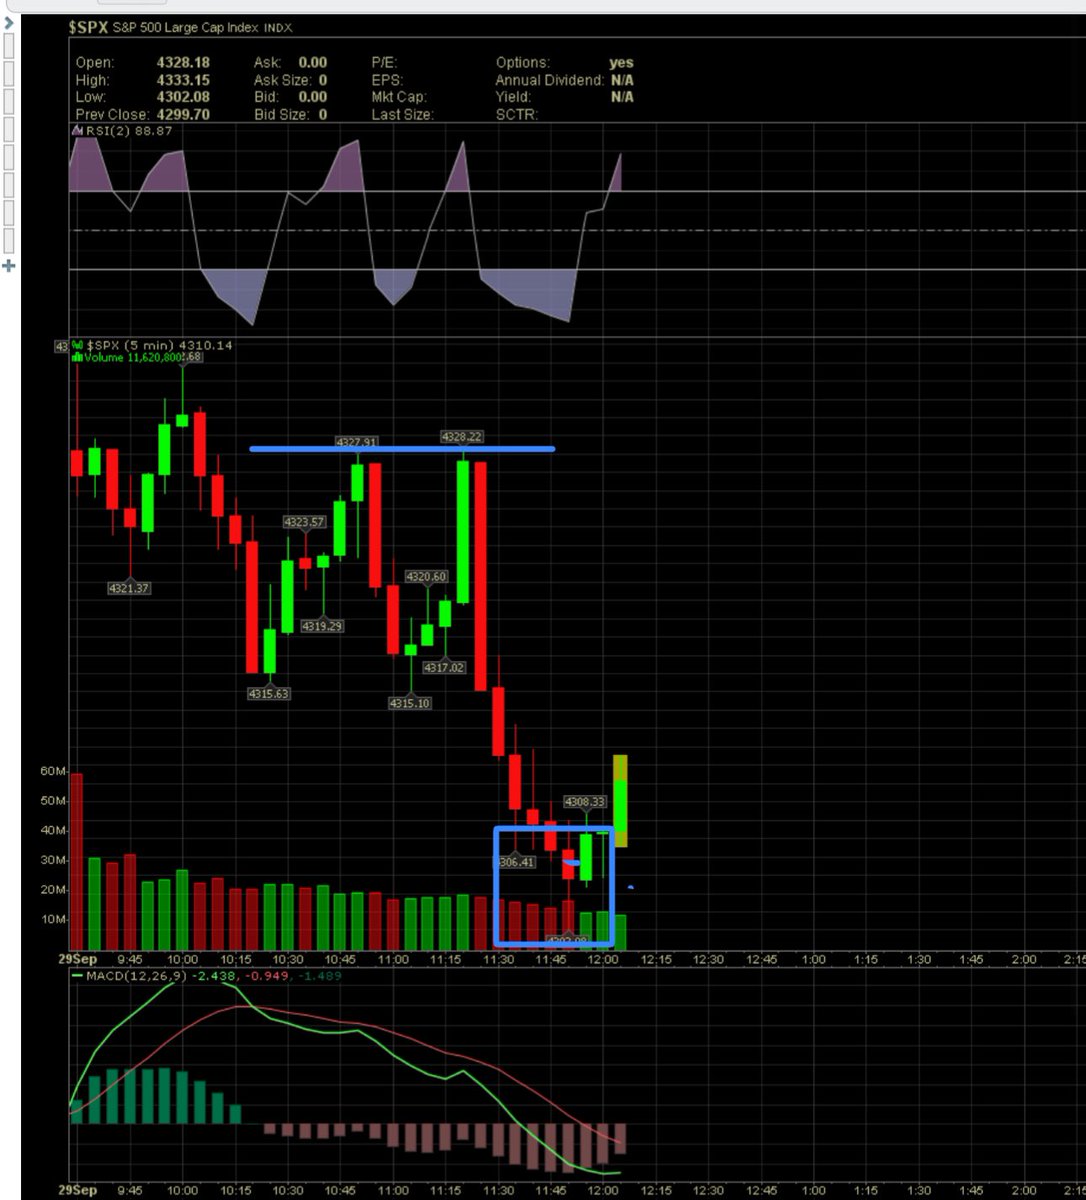This screenshot has height=1200, width=1086.
Task: Click the EPS label
Action: [386, 80]
